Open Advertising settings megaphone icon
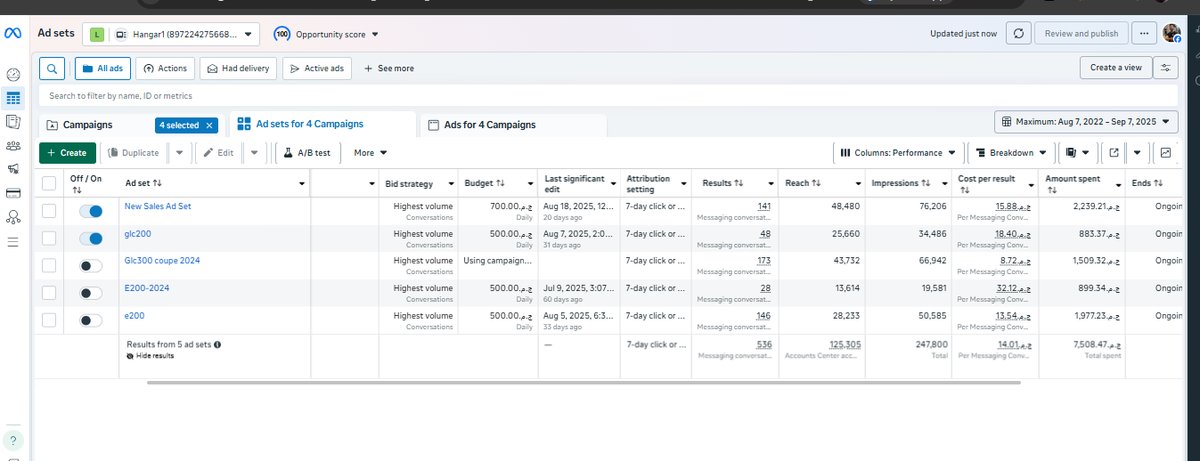 tap(13, 168)
